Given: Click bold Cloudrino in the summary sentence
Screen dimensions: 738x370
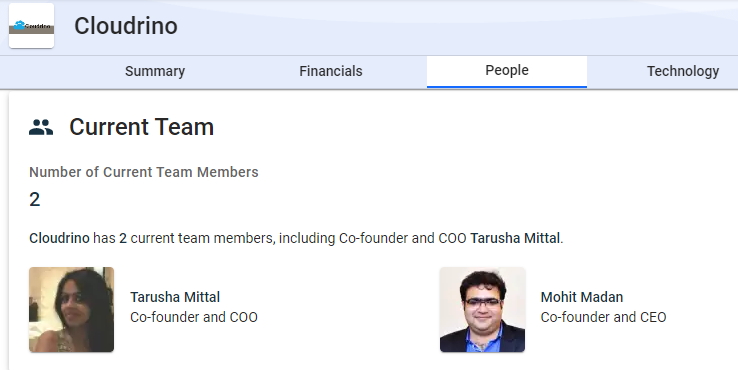Looking at the screenshot, I should click(59, 238).
